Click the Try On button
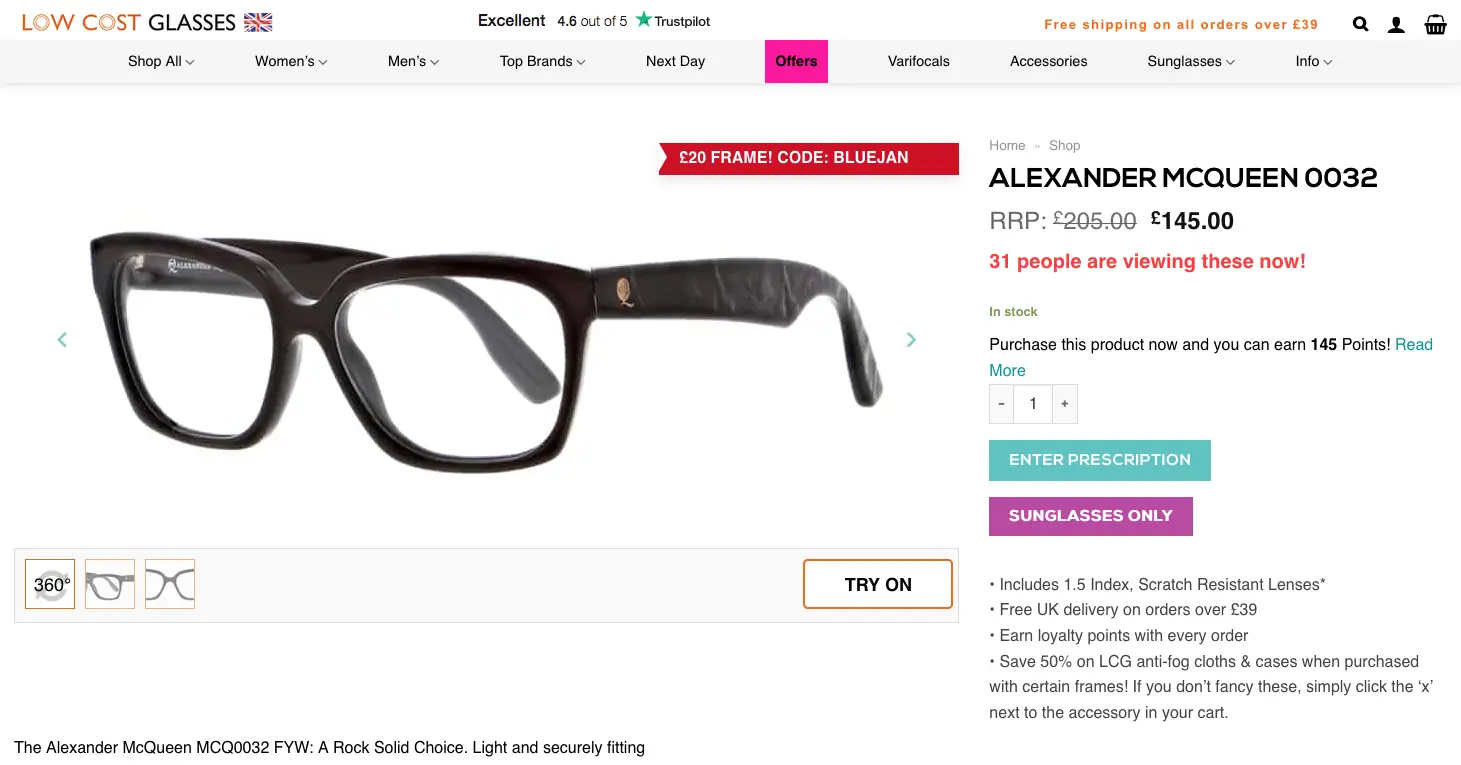 click(878, 585)
